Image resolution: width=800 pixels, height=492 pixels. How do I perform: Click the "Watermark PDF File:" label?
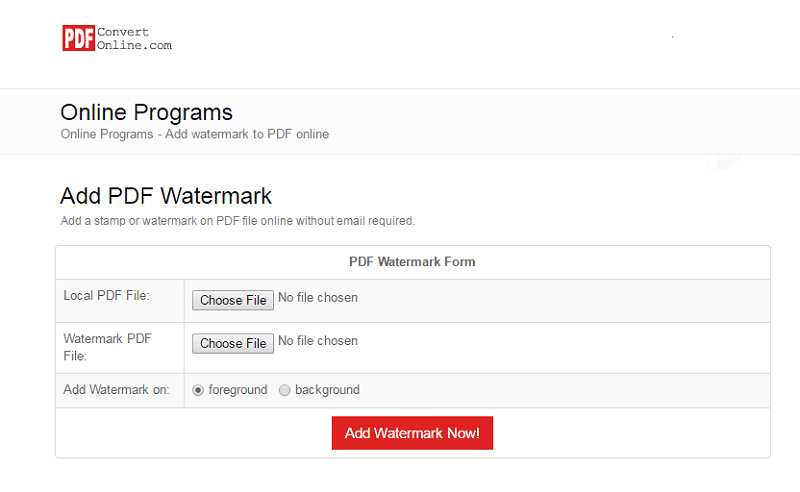(x=107, y=346)
